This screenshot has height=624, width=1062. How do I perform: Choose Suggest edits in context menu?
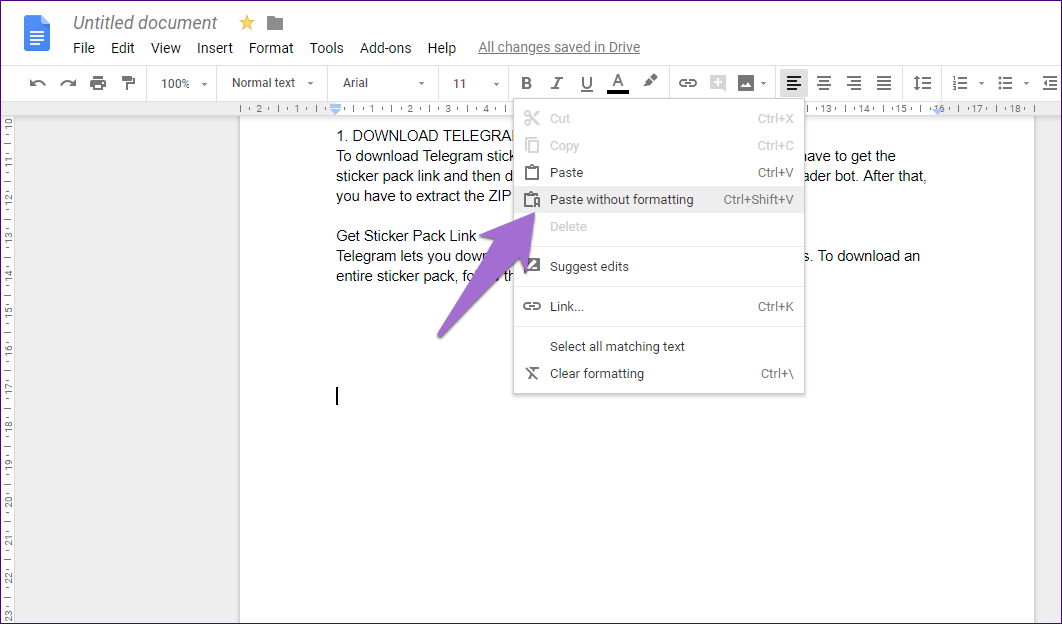[x=659, y=267]
